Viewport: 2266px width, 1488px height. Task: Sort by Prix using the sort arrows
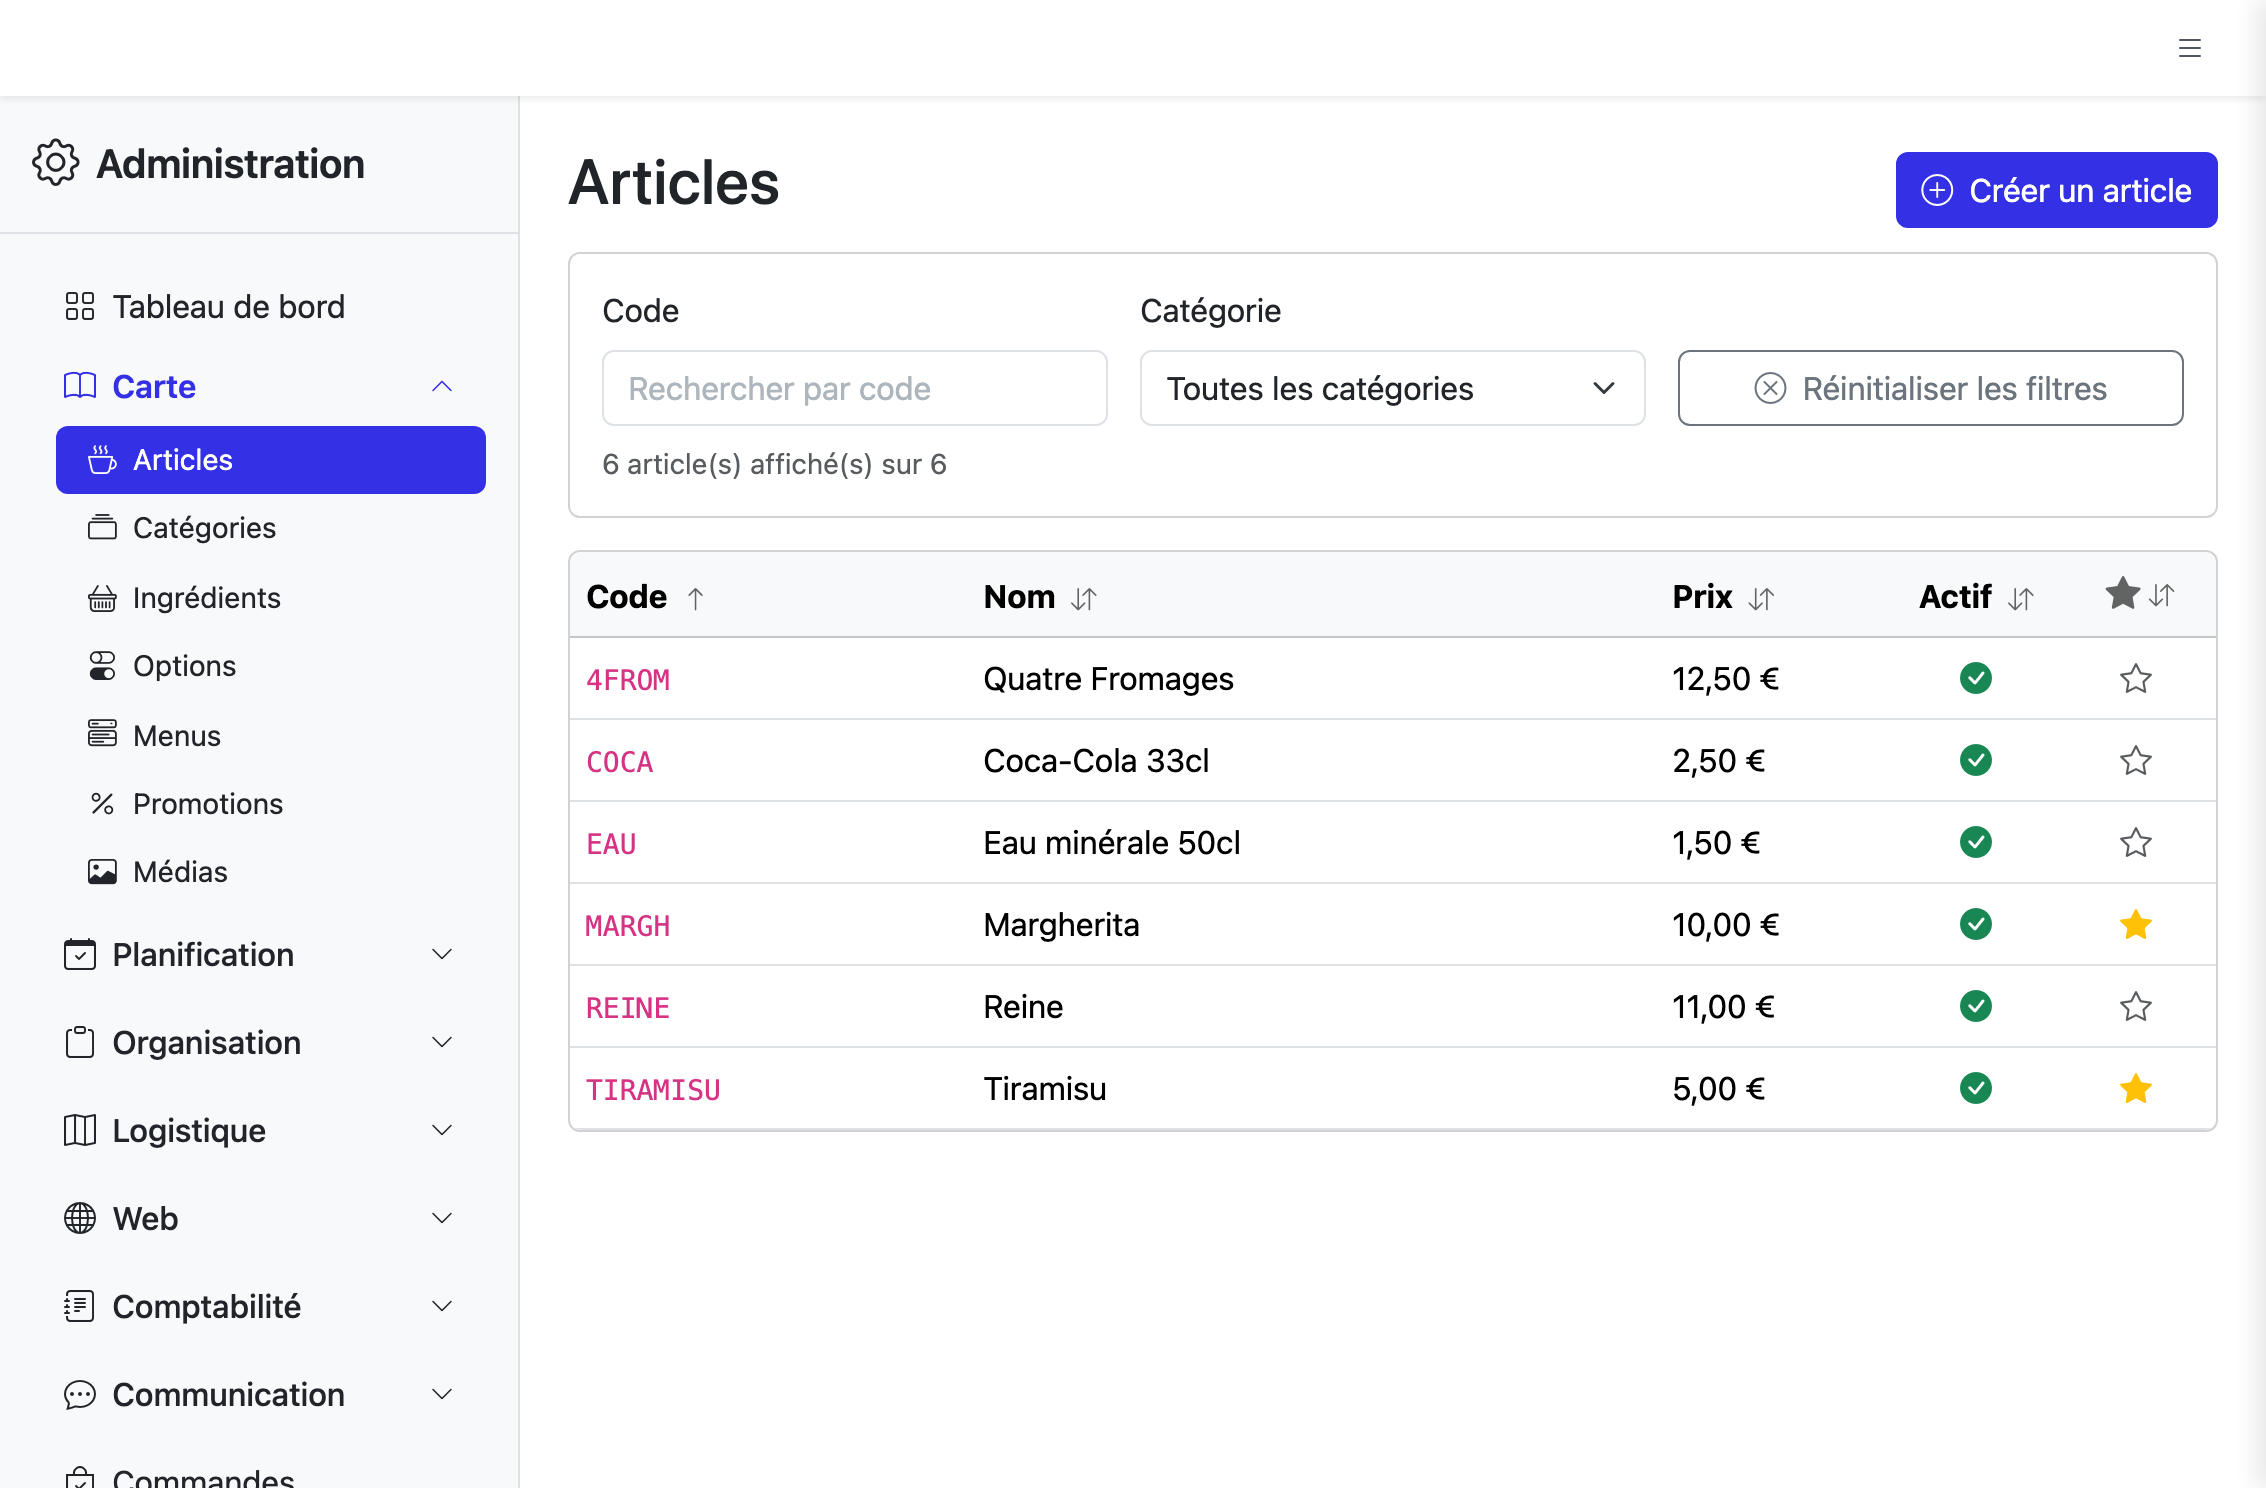coord(1761,598)
